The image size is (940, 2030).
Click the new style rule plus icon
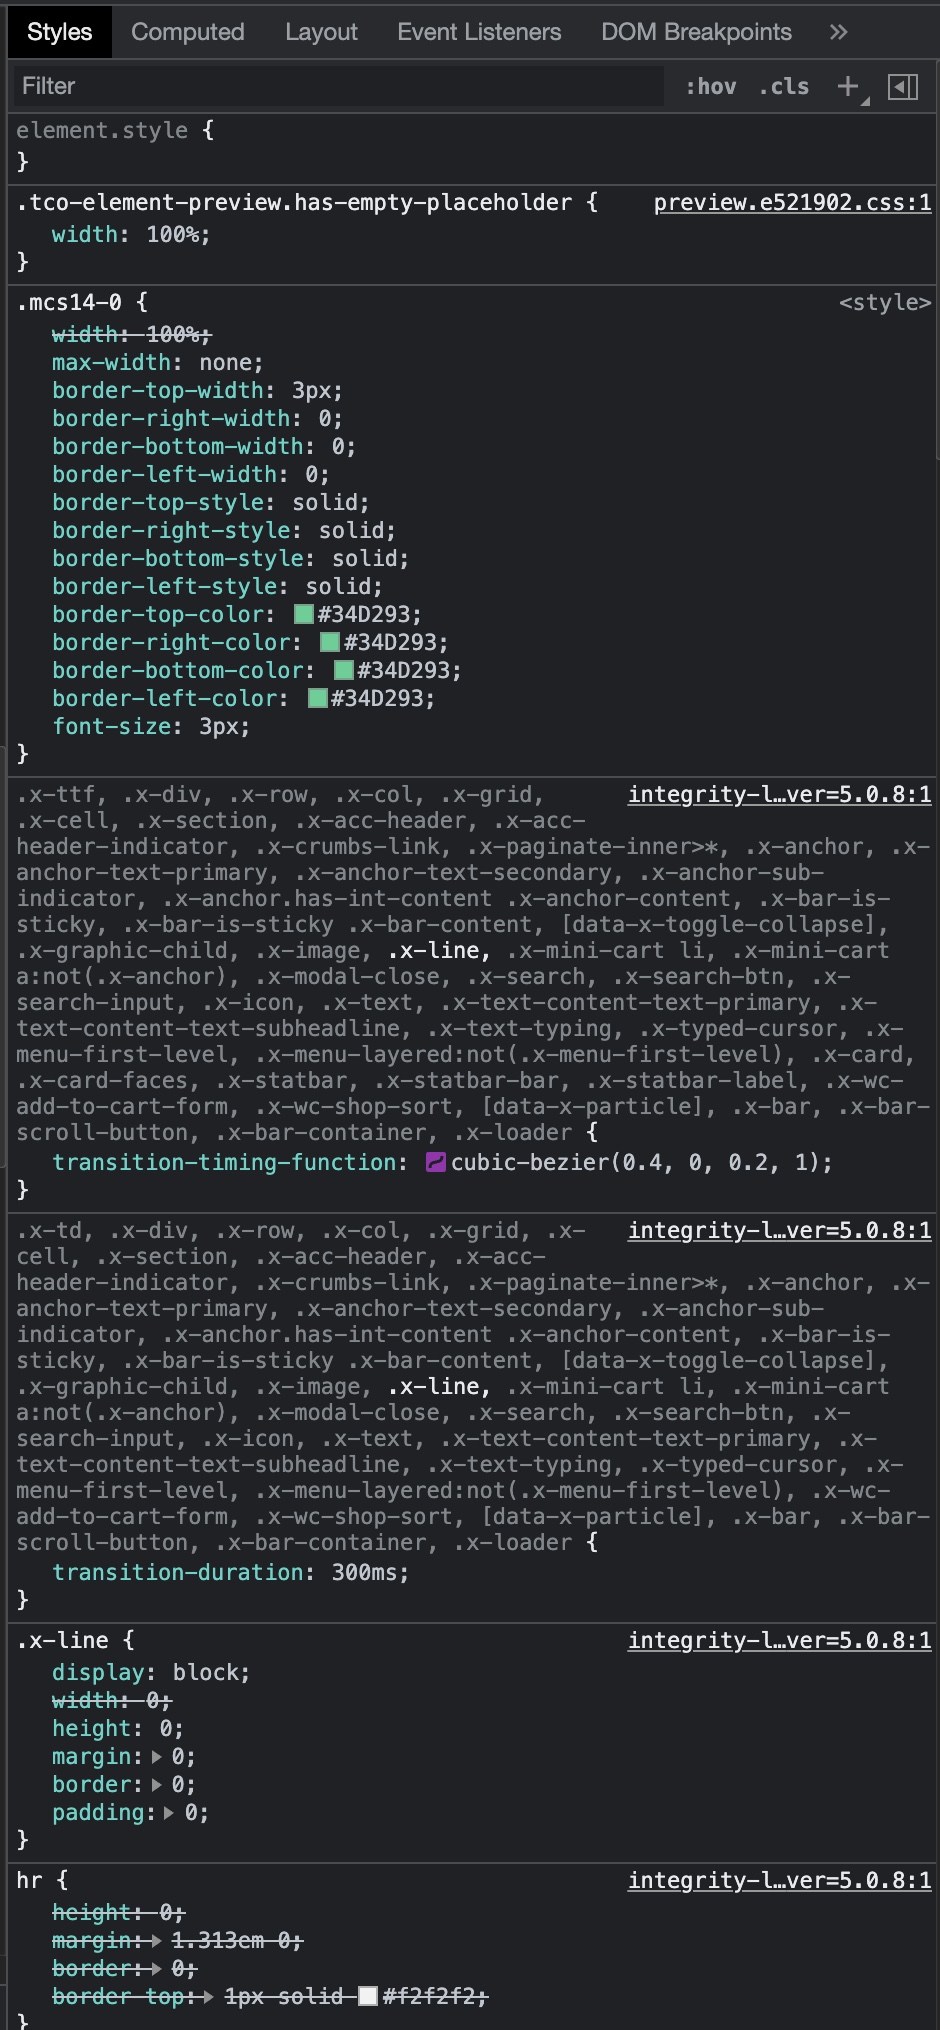(x=848, y=87)
